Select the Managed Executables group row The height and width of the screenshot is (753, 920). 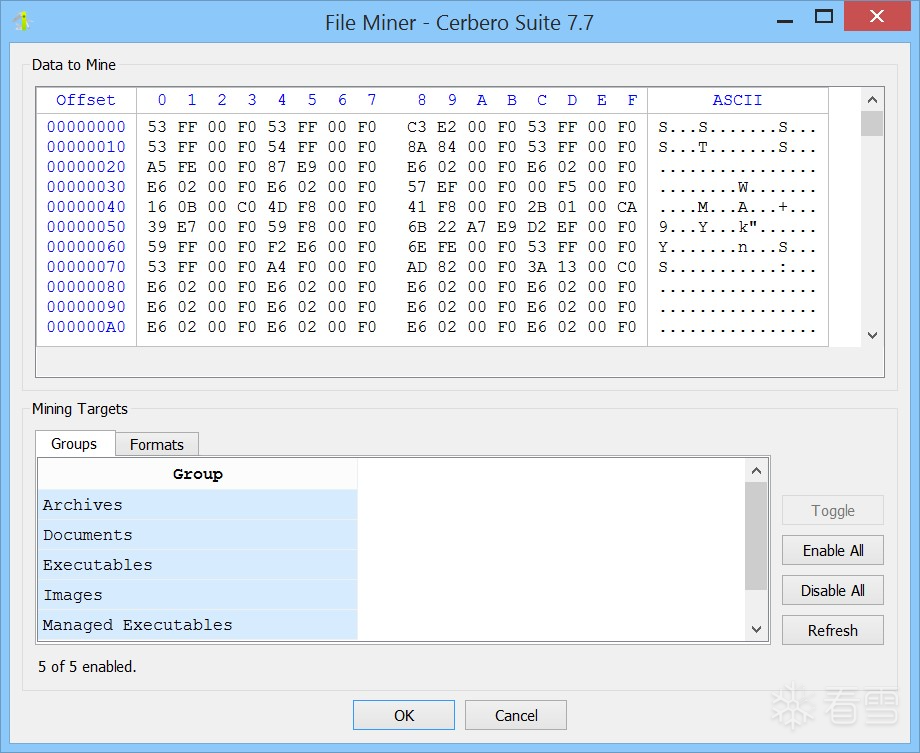[197, 625]
